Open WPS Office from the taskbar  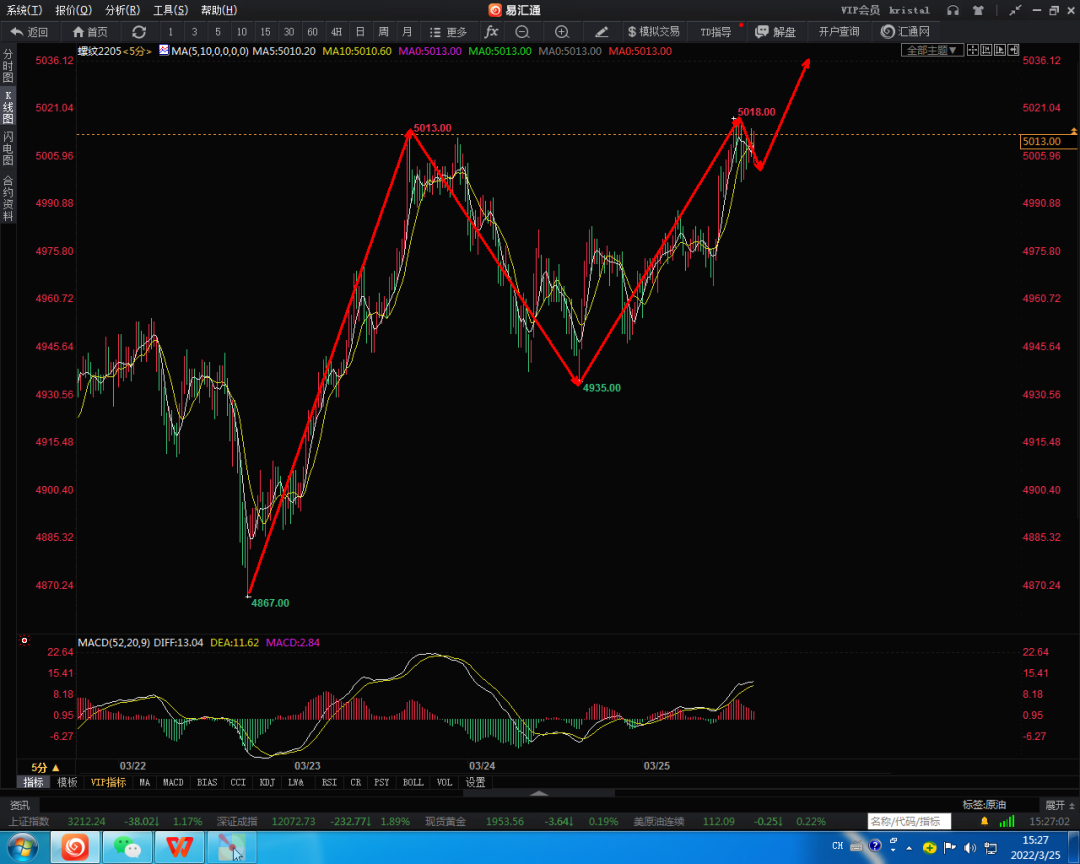pyautogui.click(x=180, y=847)
